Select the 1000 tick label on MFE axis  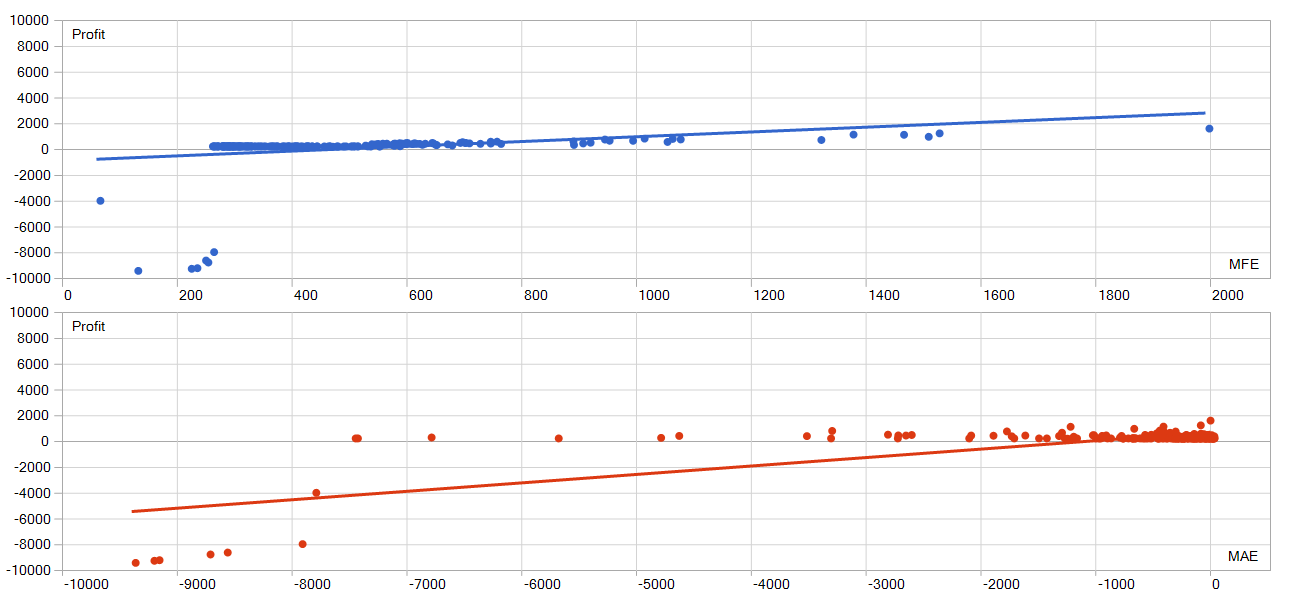pos(652,295)
